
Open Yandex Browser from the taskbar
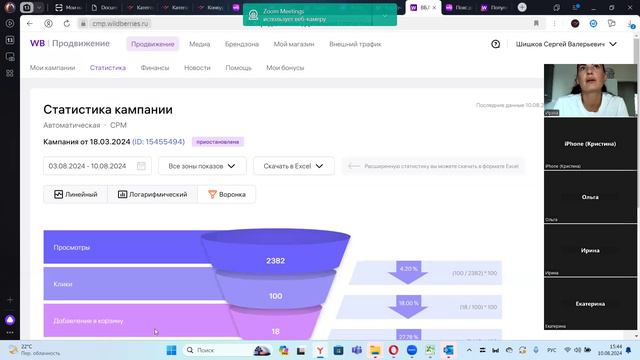coord(320,350)
